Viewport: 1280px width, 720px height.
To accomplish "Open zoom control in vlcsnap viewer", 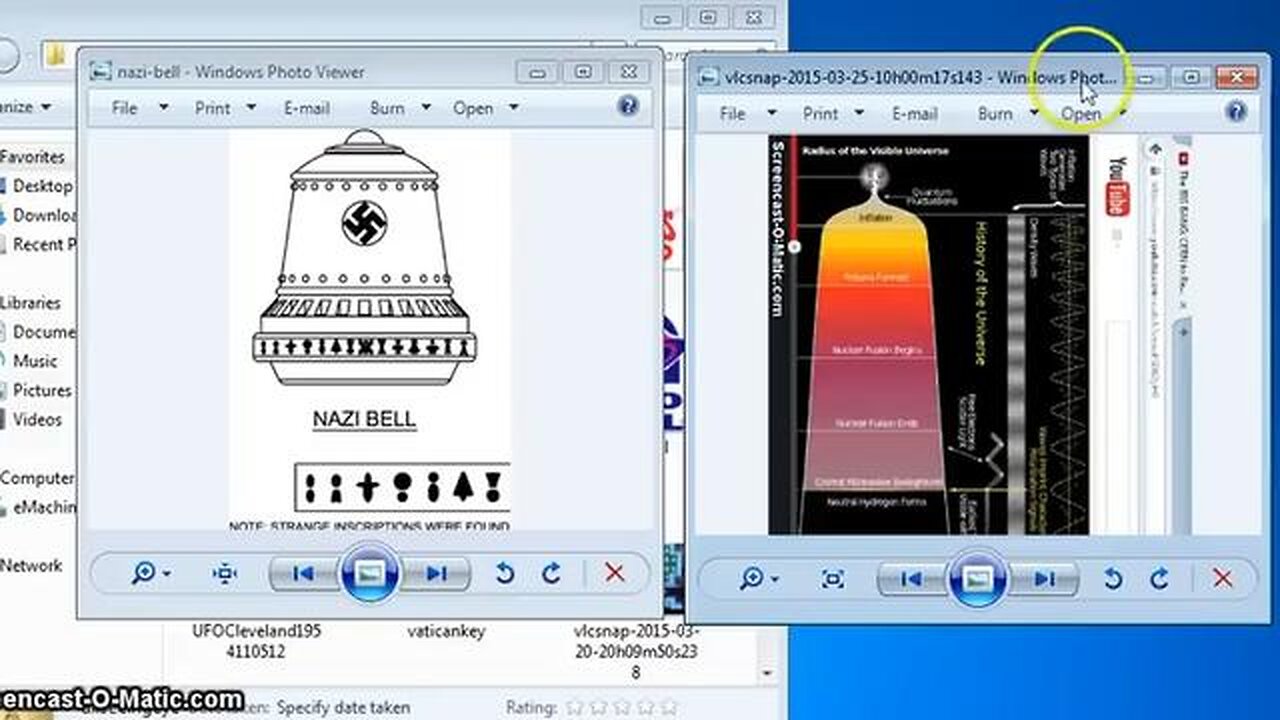I will point(758,578).
